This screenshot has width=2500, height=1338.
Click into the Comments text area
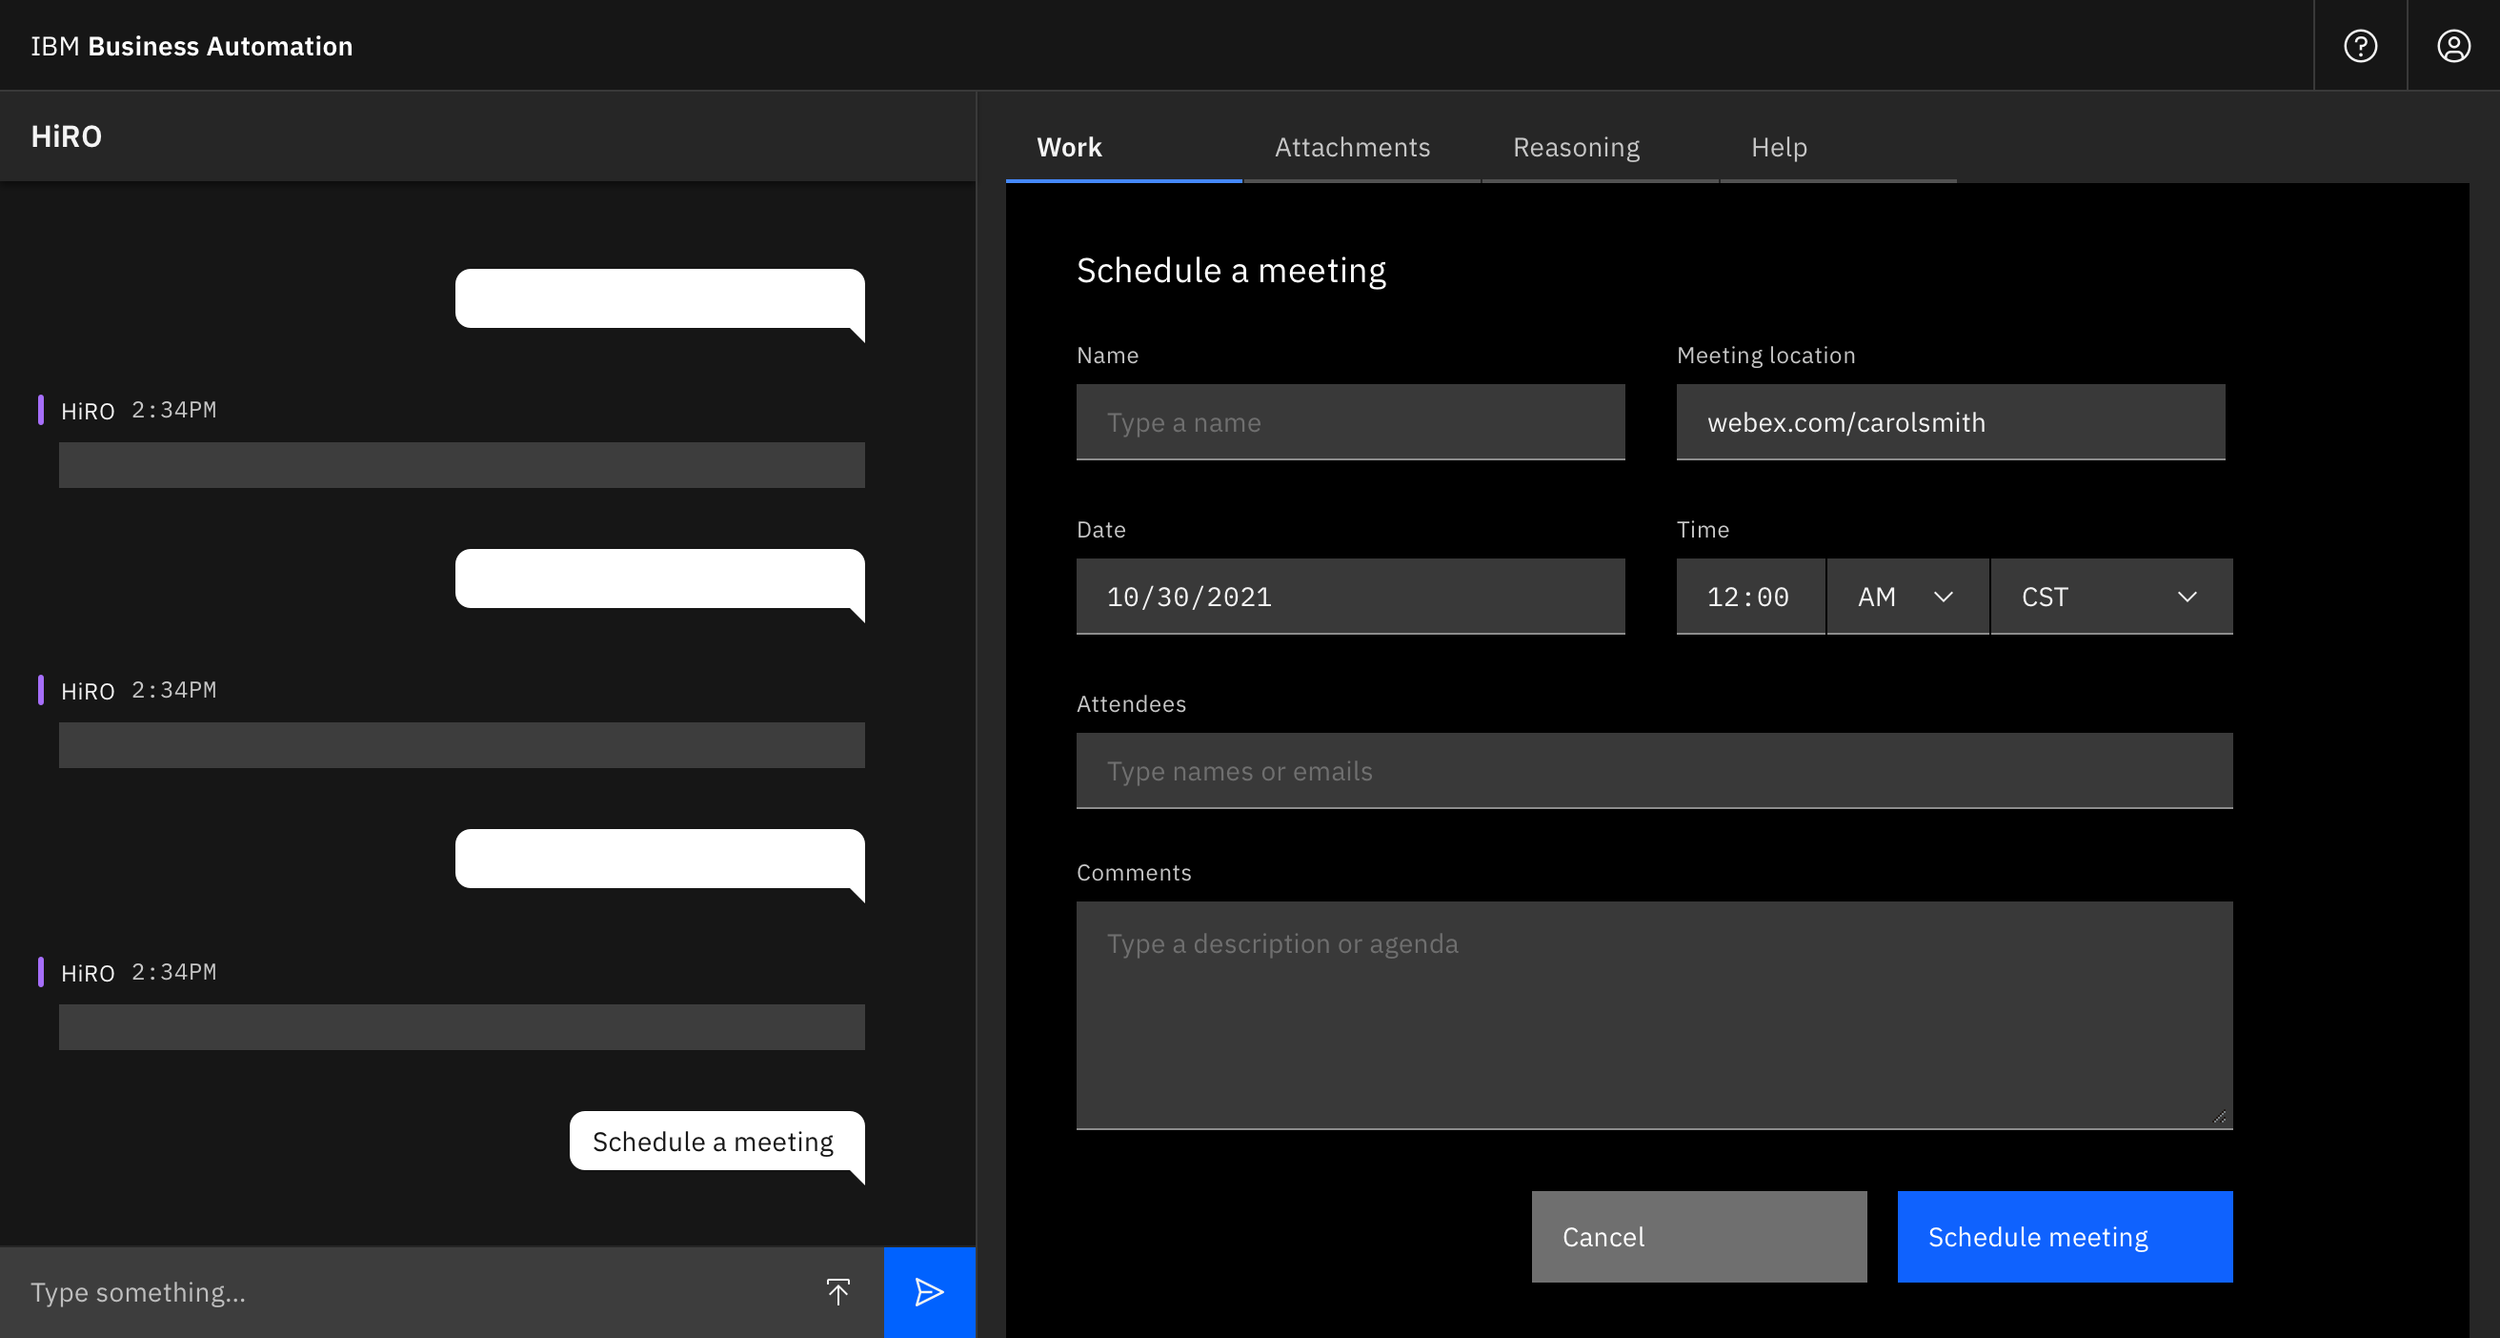(1654, 1015)
